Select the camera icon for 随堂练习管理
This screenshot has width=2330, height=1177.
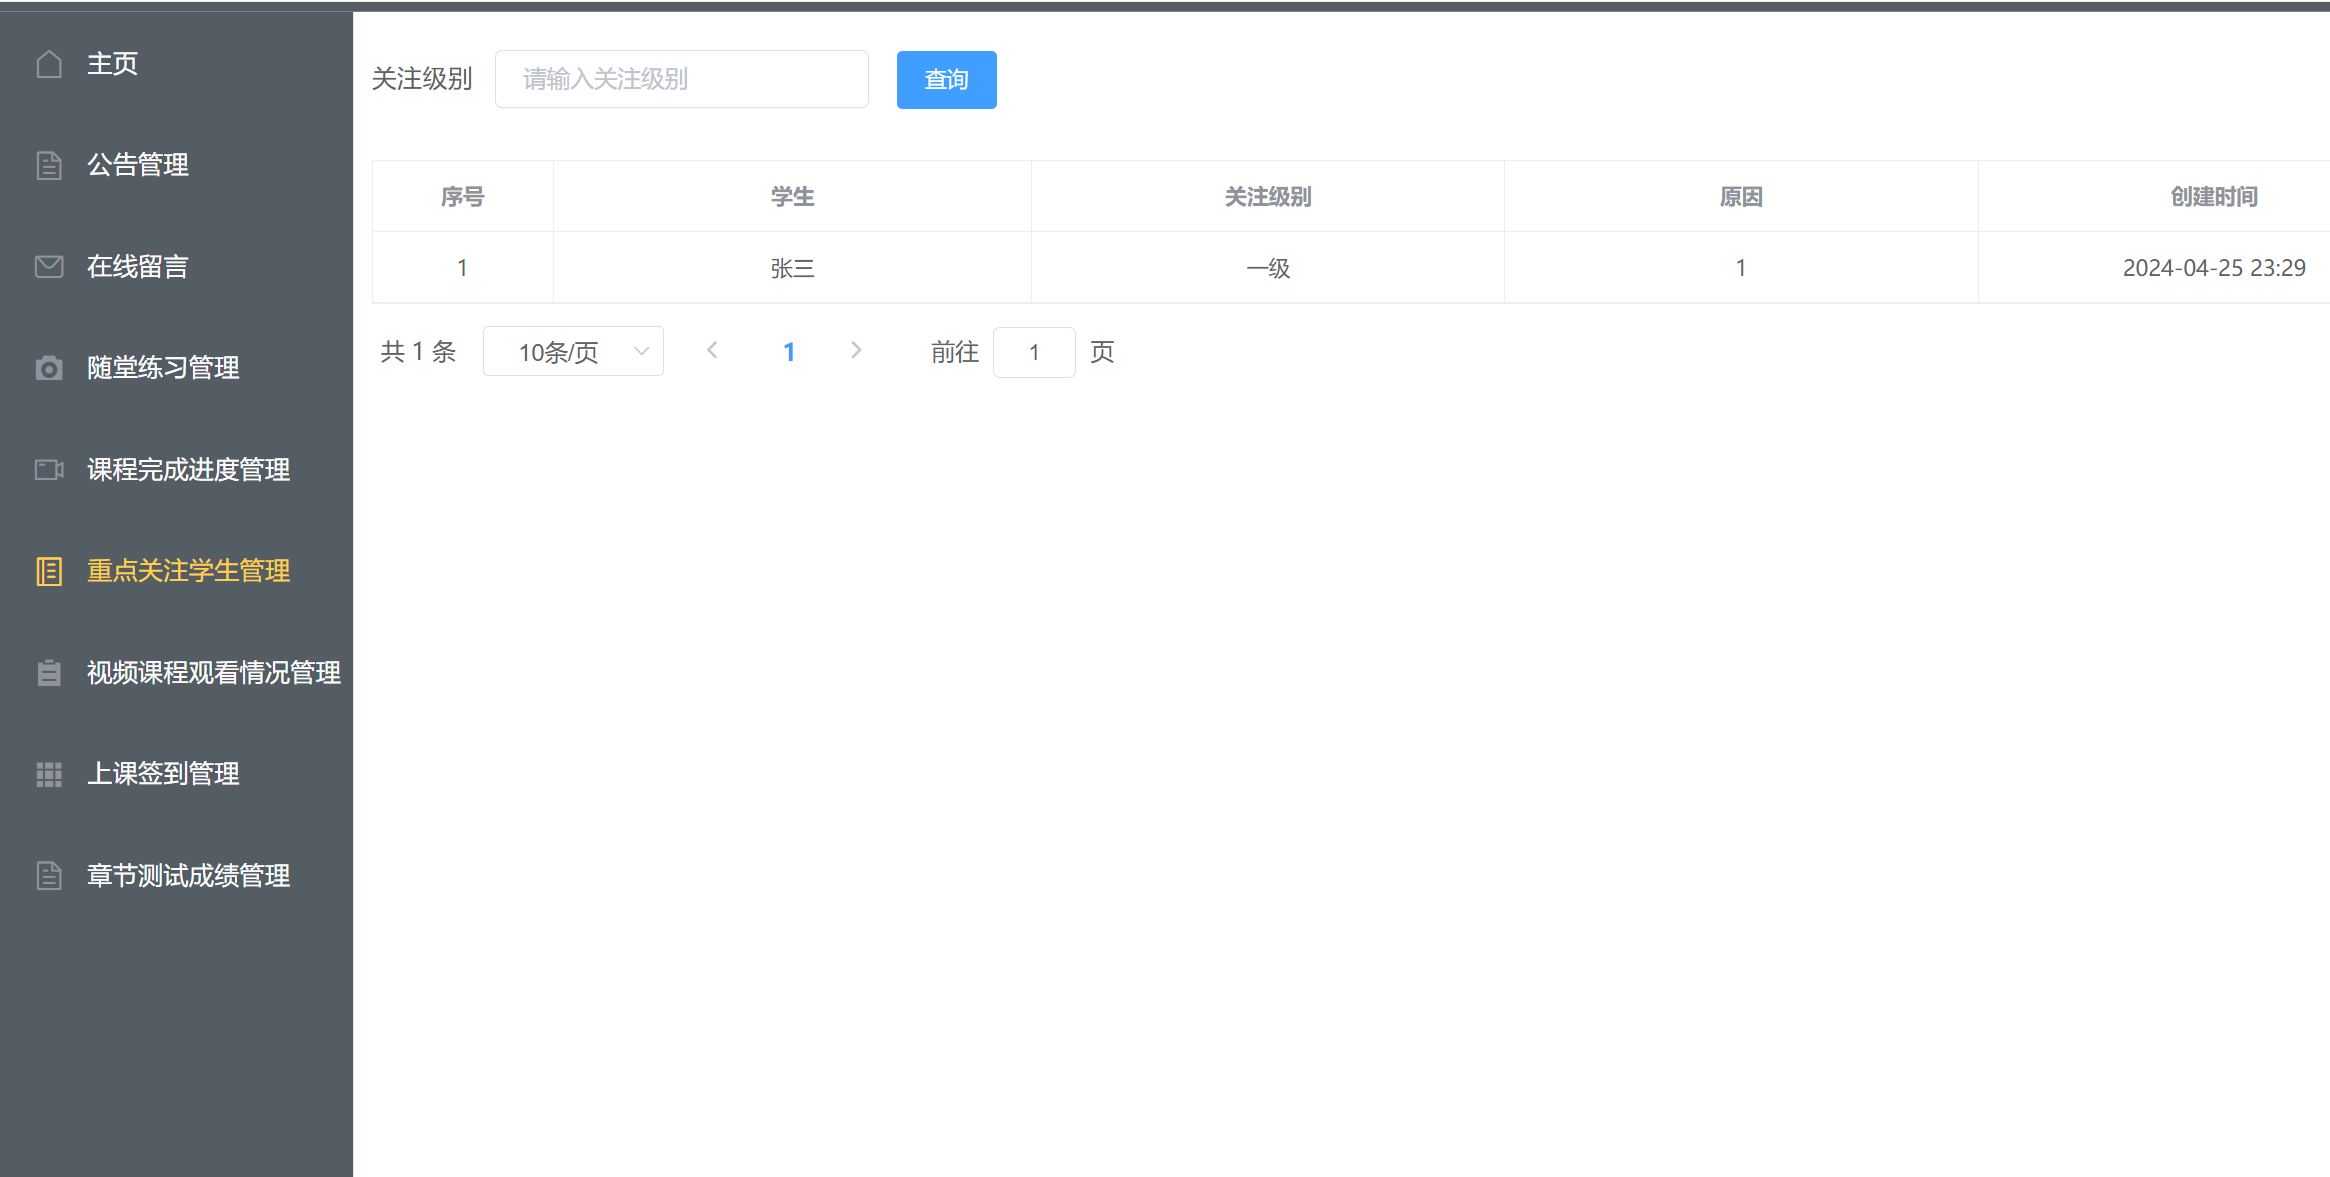point(49,368)
